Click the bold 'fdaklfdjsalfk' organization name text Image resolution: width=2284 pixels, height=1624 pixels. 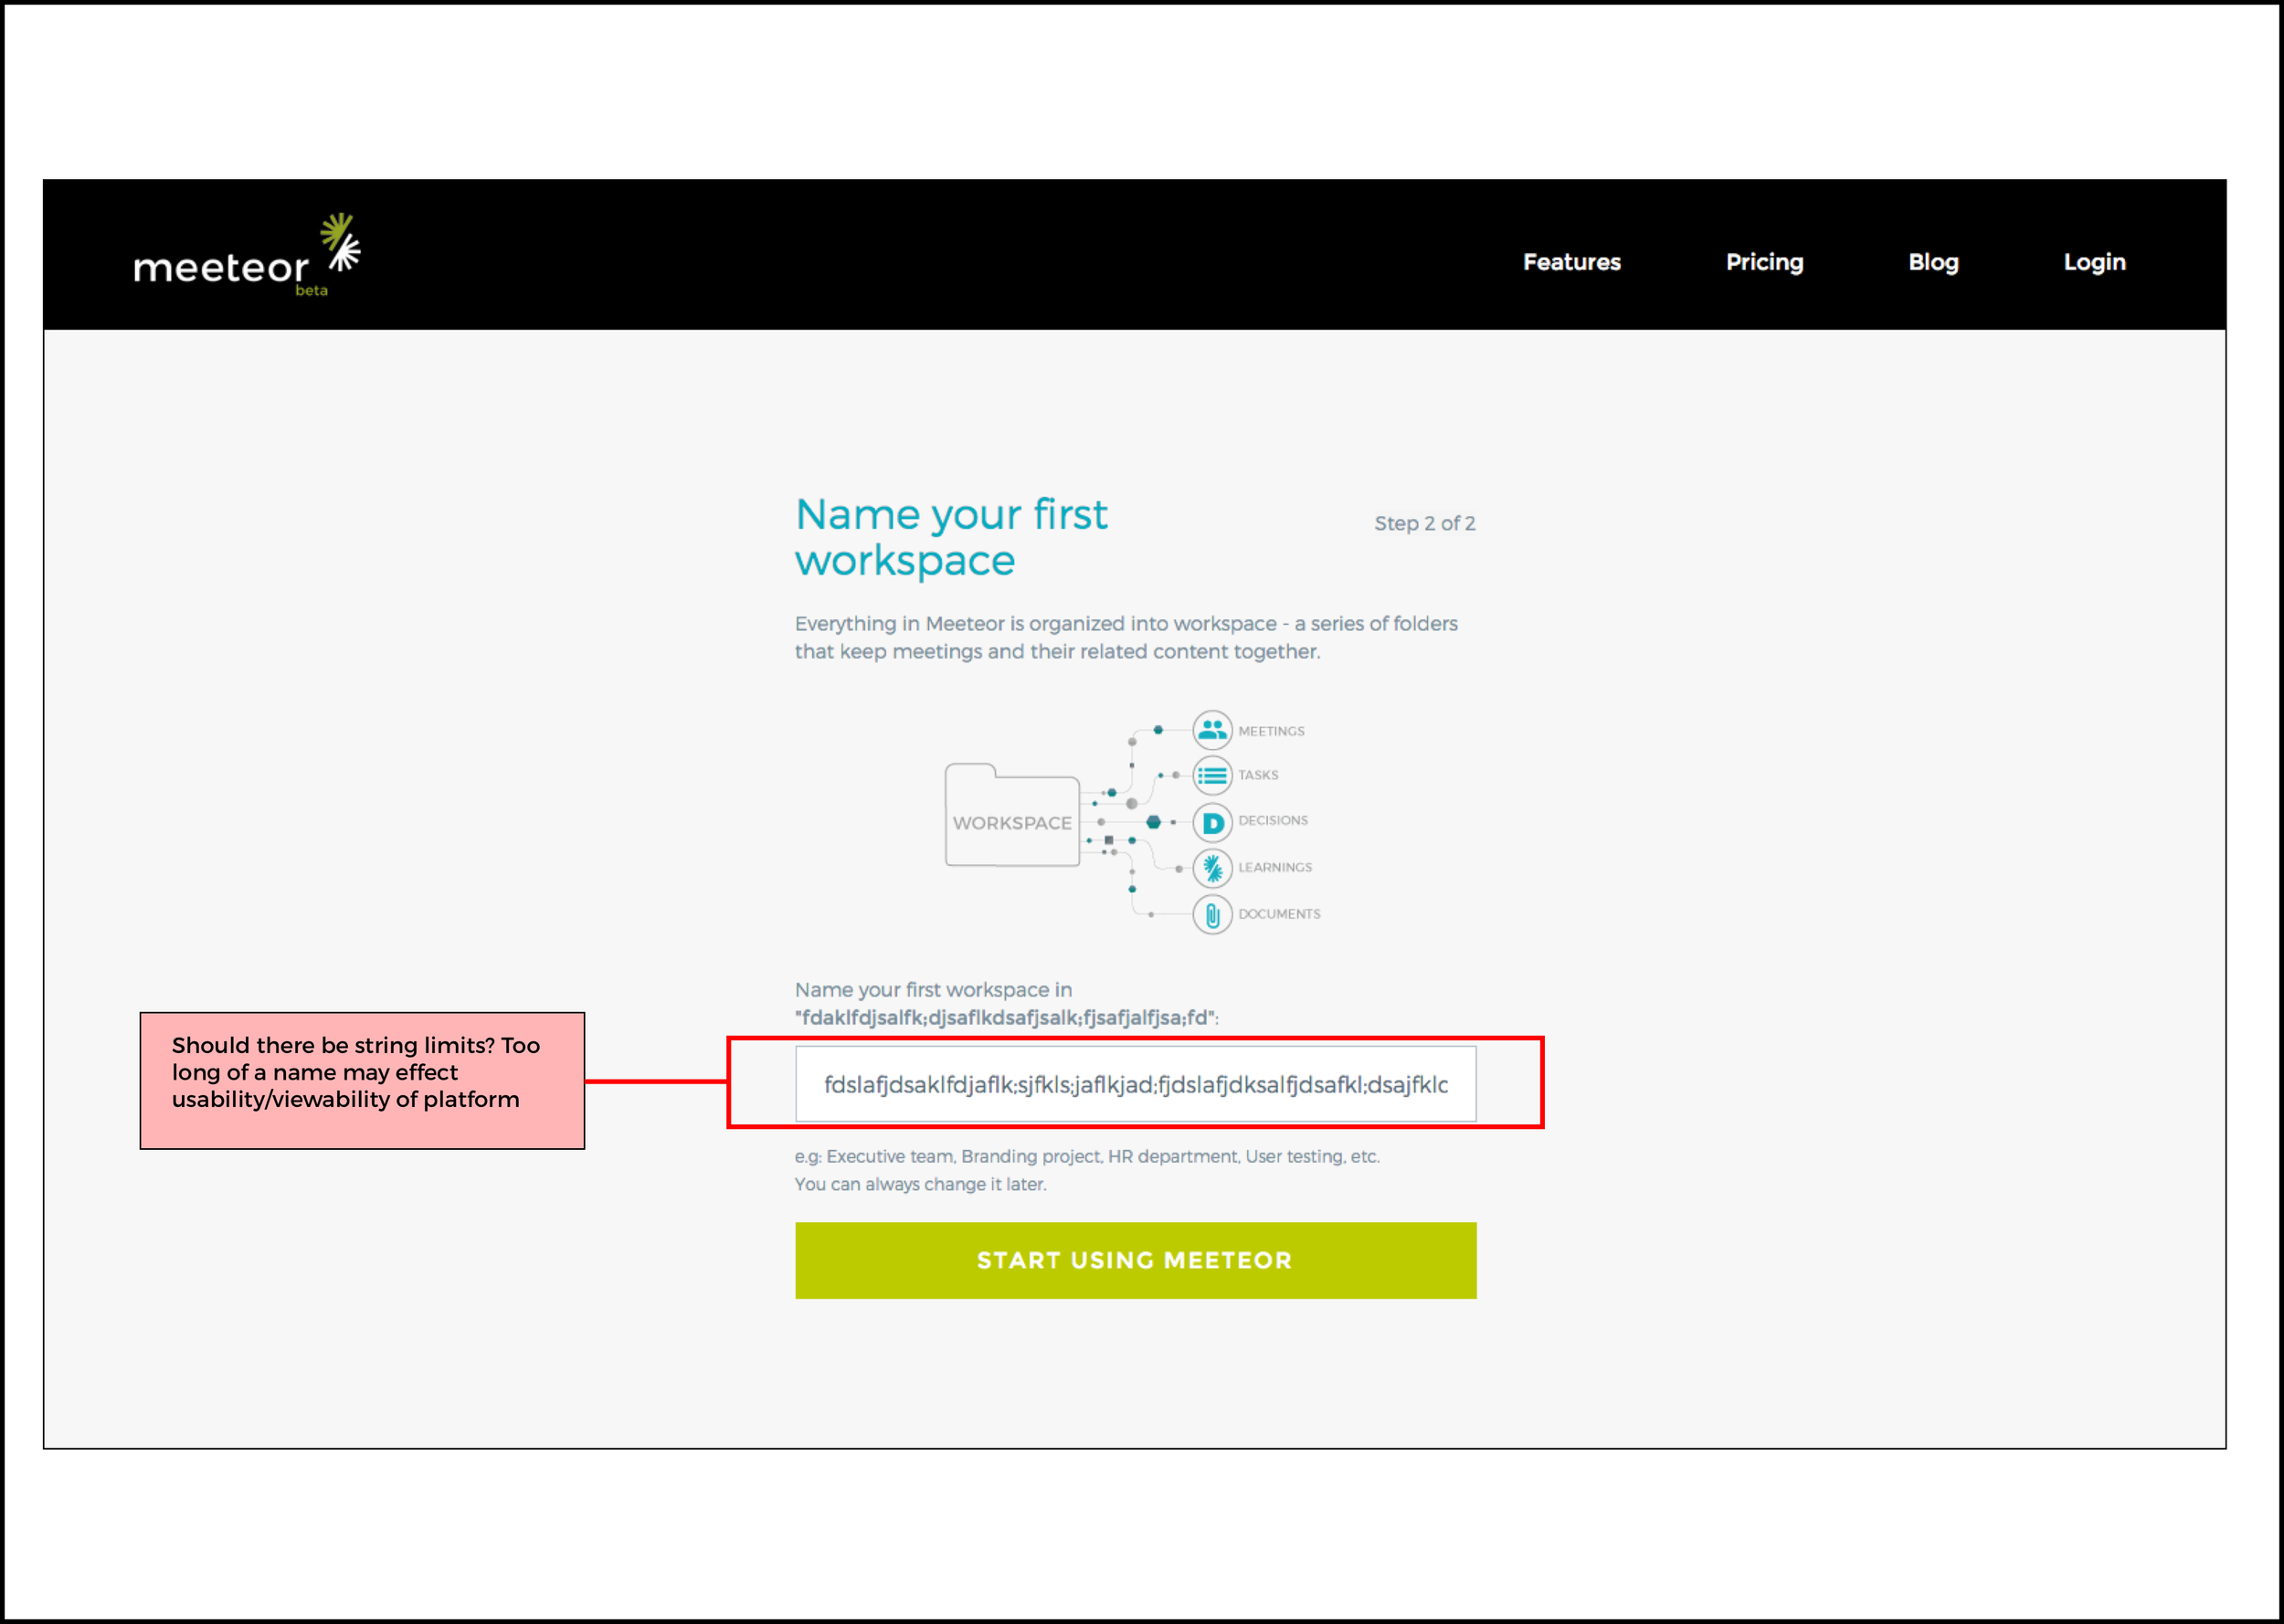coord(1006,1017)
